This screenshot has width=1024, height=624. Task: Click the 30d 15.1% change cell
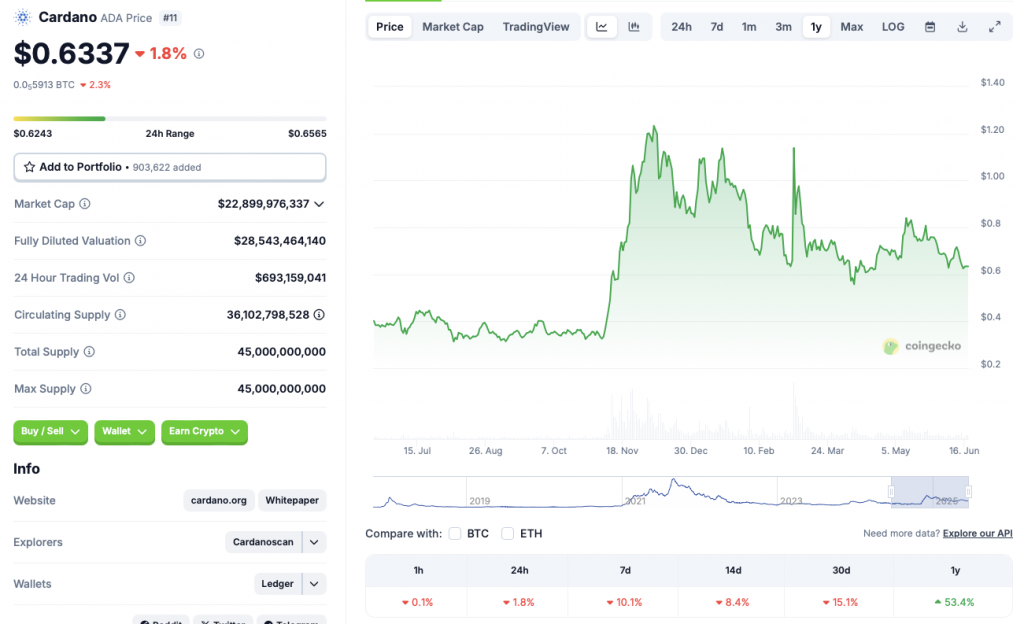[x=840, y=602]
